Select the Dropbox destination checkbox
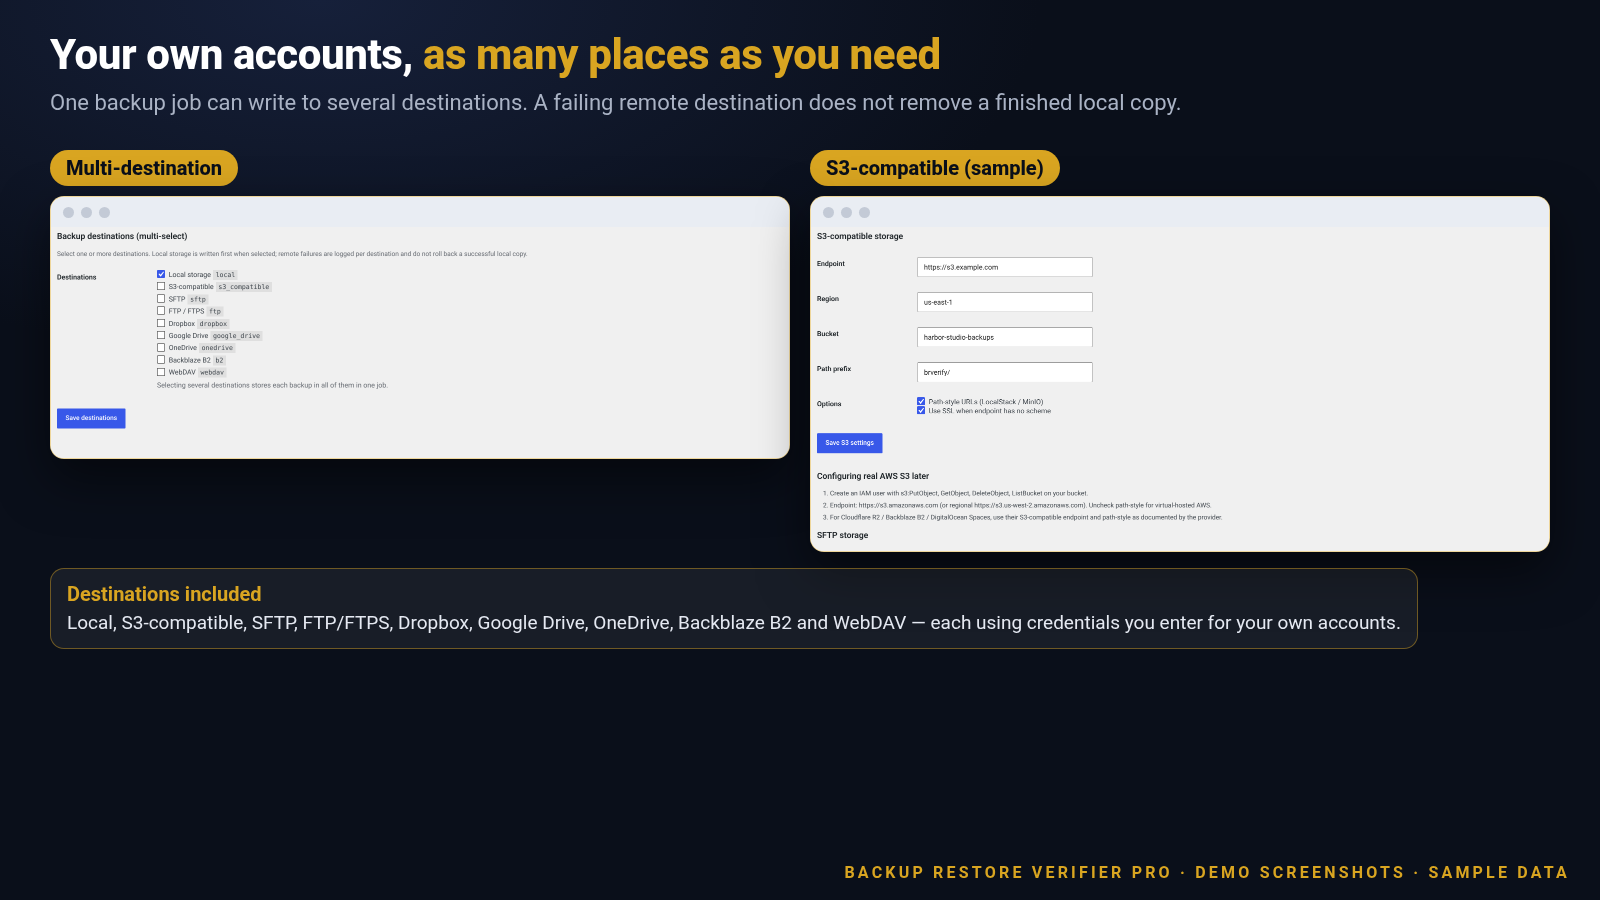This screenshot has height=900, width=1600. click(161, 323)
